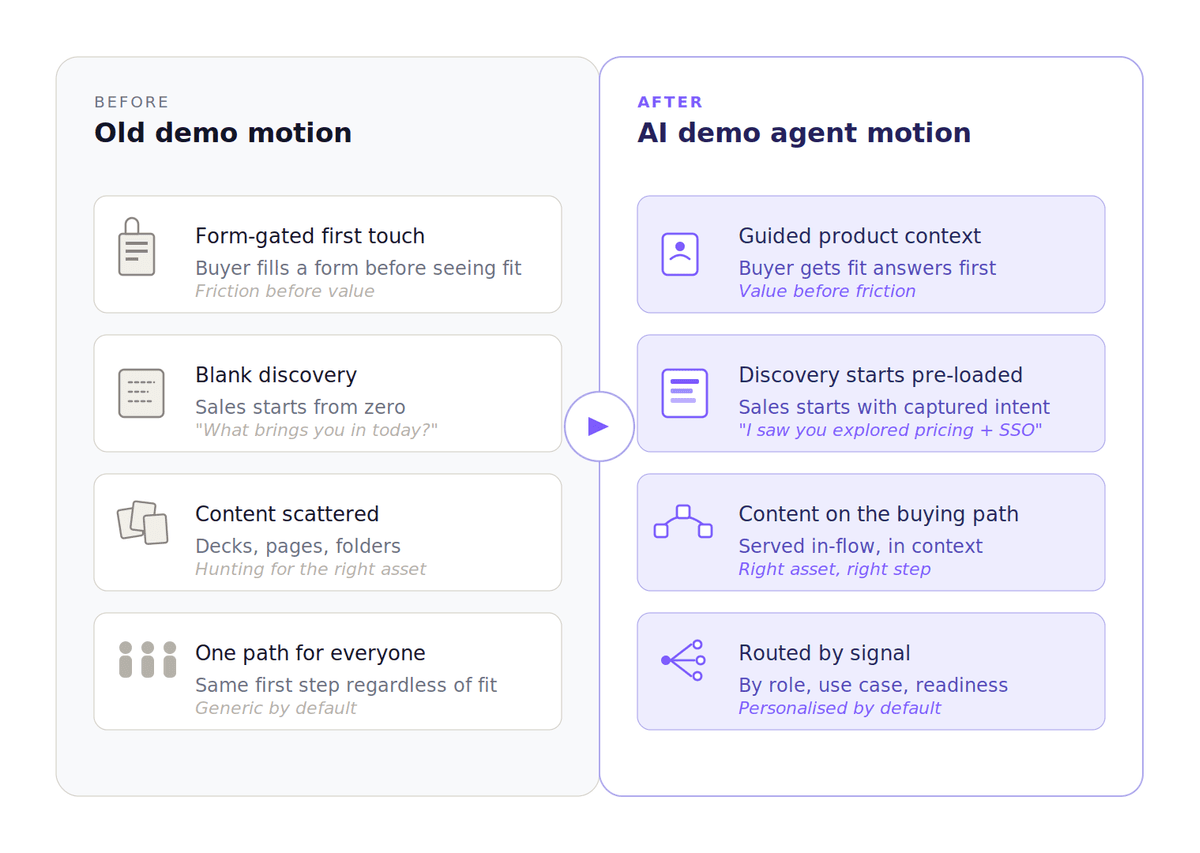Click the clipboard form icon for Form-gated first touch
Viewport: 1200px width, 853px height.
(x=137, y=246)
